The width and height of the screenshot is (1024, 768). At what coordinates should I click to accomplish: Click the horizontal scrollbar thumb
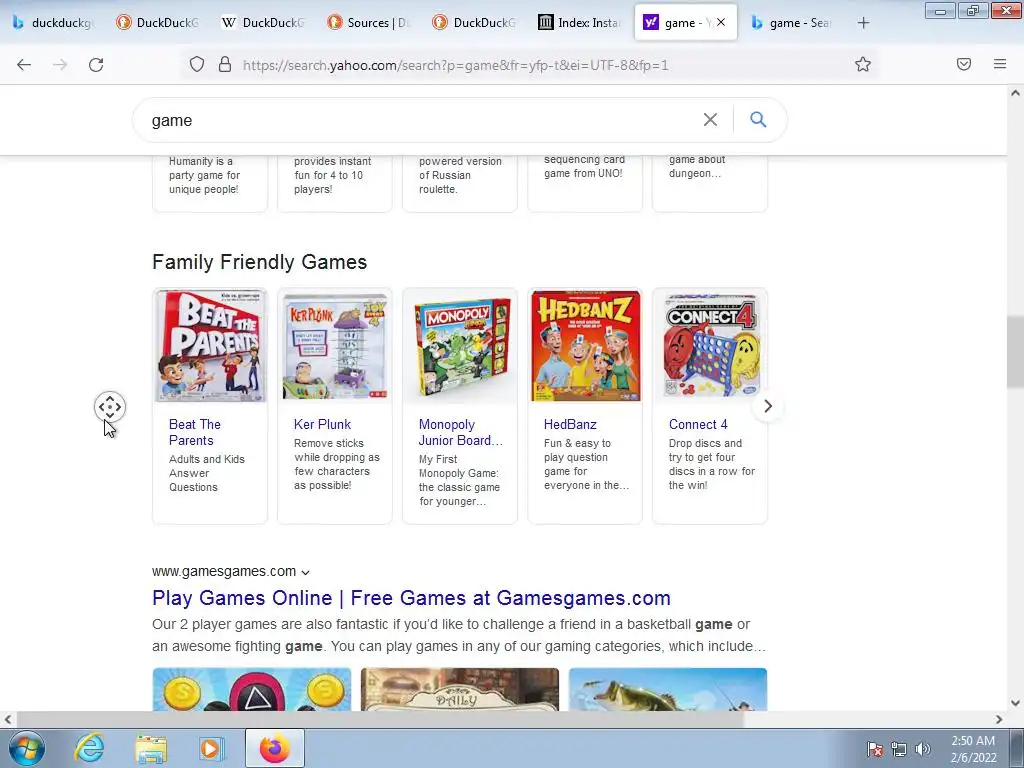click(x=380, y=720)
